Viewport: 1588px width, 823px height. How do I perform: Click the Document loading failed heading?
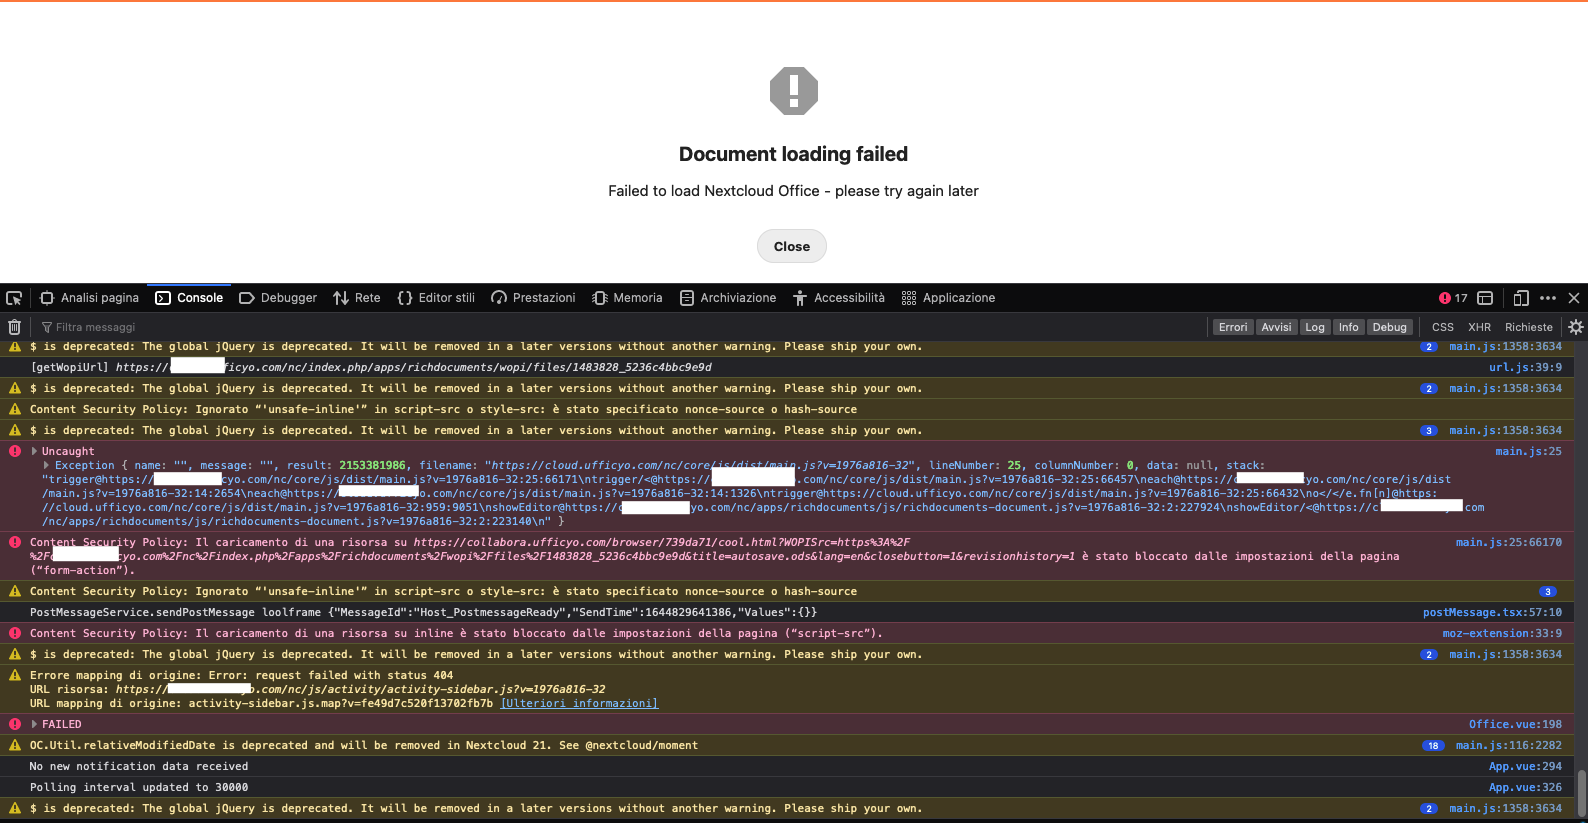(x=793, y=154)
